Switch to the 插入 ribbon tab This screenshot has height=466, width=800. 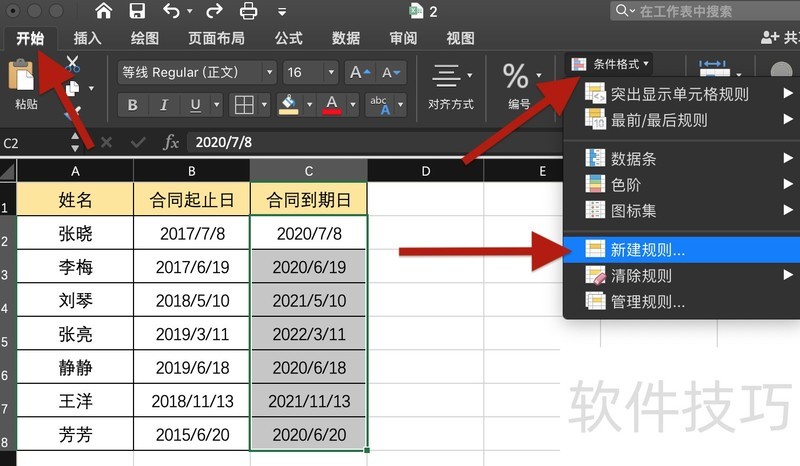point(87,38)
